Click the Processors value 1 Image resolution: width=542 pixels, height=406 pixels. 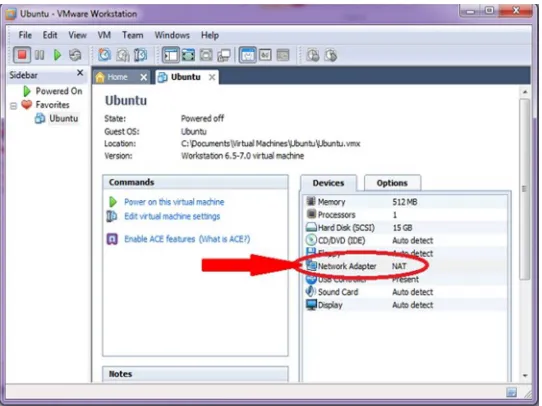pos(394,215)
